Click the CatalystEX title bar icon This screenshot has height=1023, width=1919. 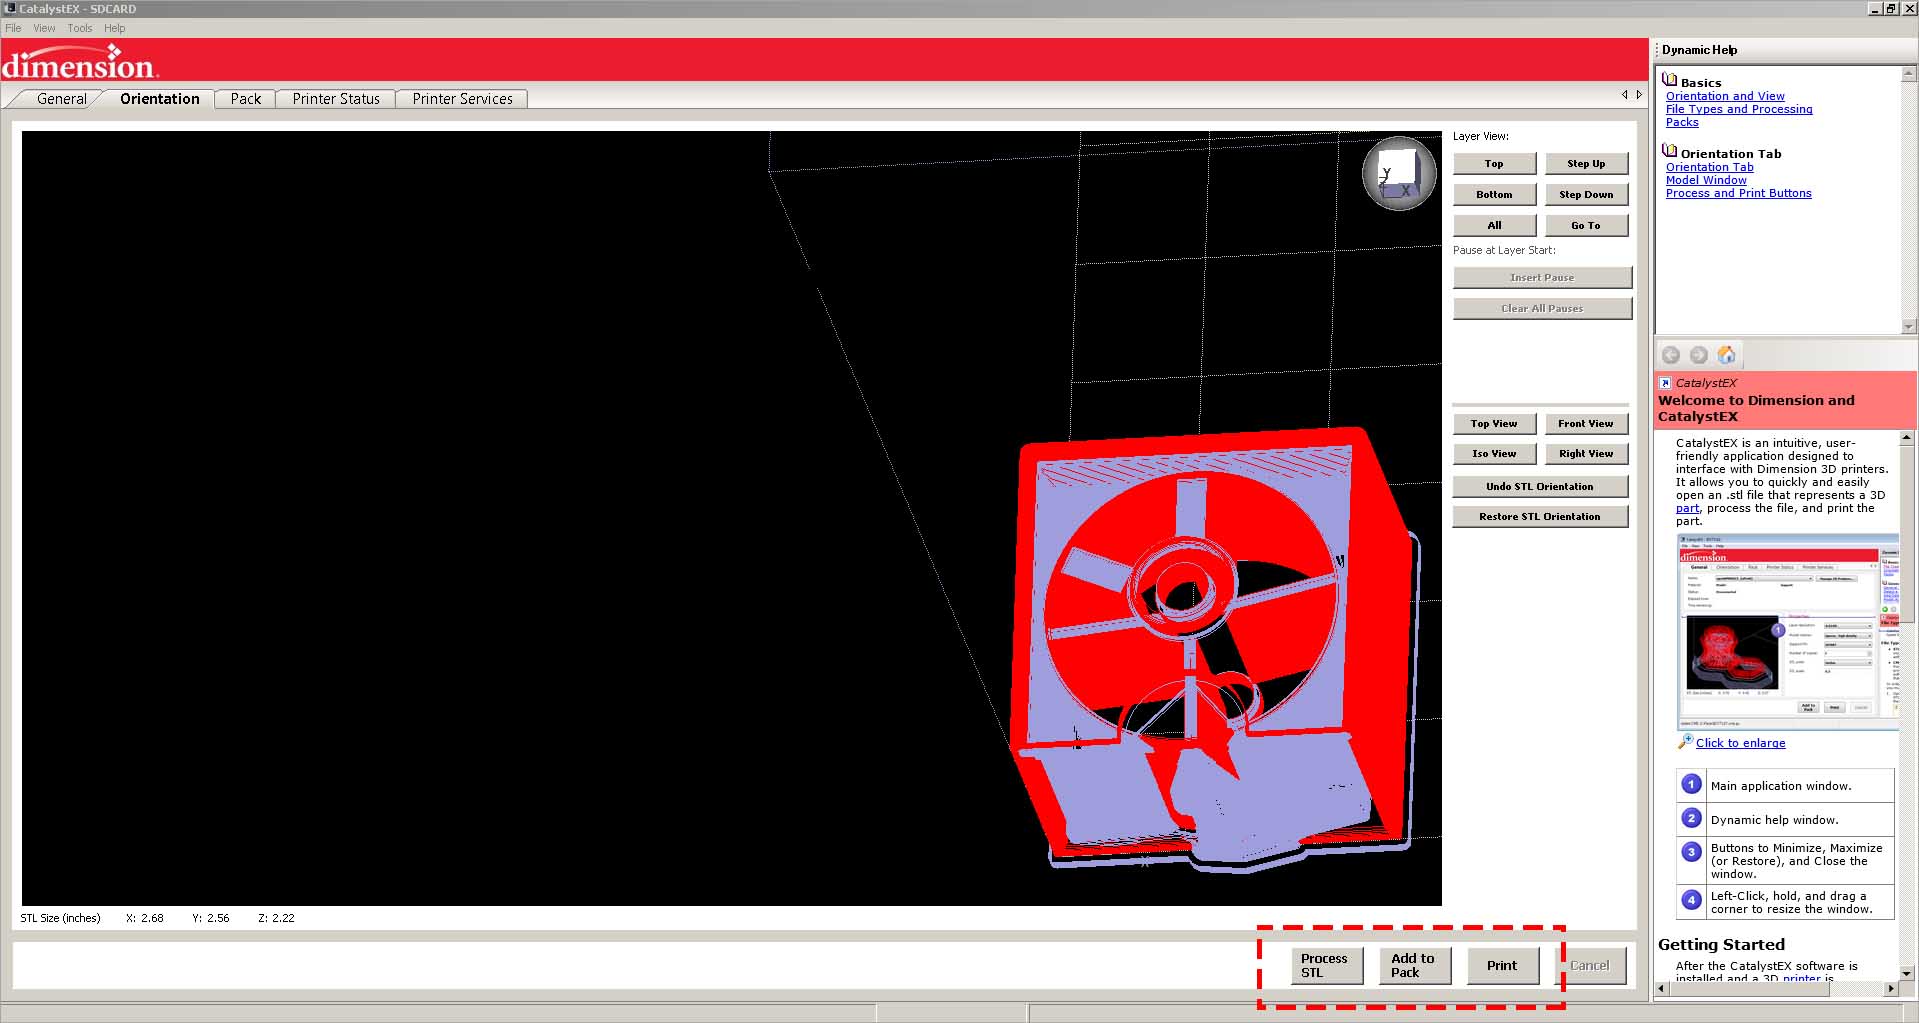[10, 8]
